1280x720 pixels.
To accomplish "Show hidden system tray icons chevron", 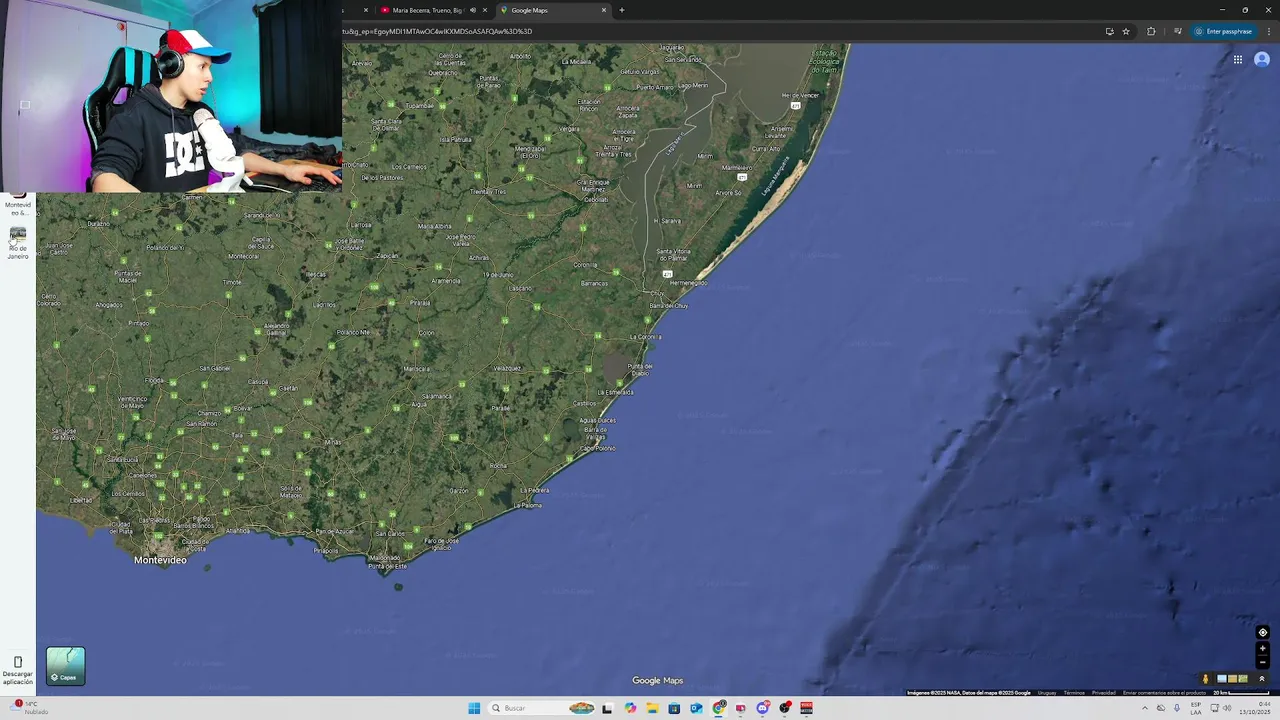I will tap(1145, 708).
